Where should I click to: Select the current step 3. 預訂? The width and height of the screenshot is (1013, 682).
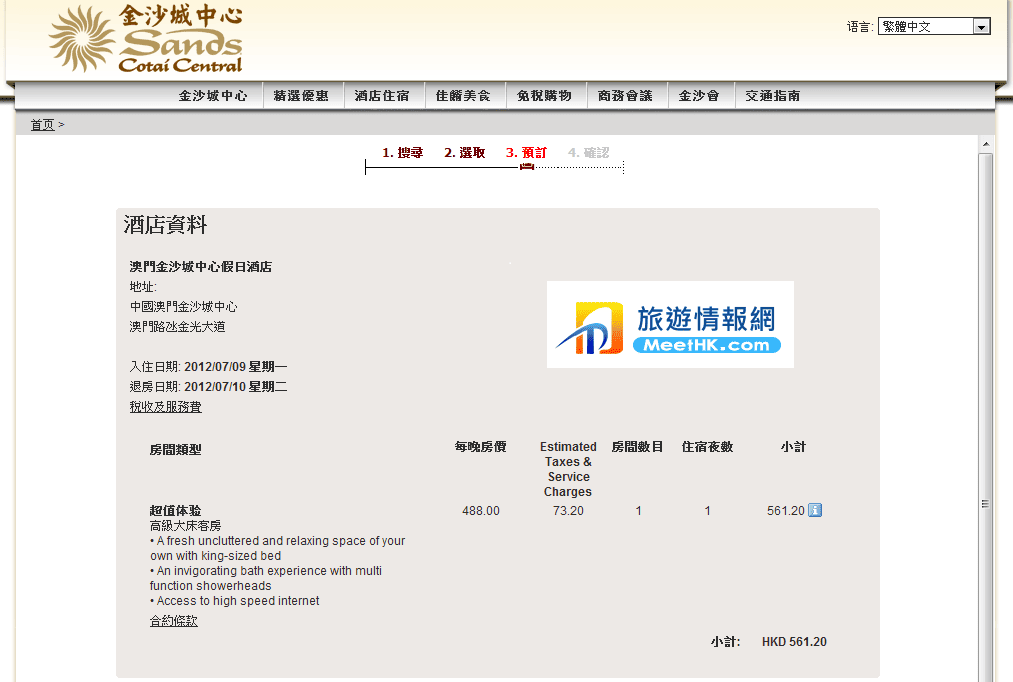coord(526,153)
